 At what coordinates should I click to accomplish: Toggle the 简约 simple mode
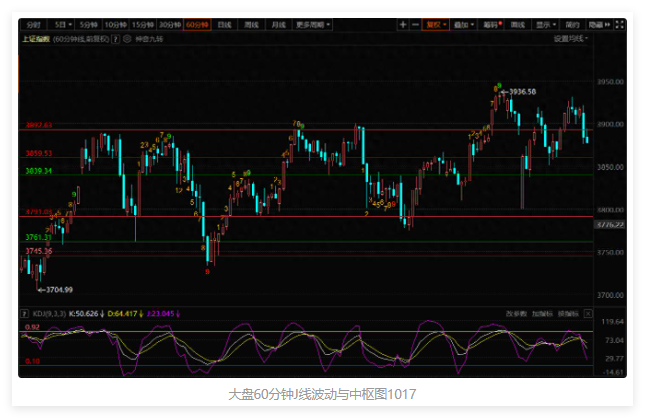point(571,22)
